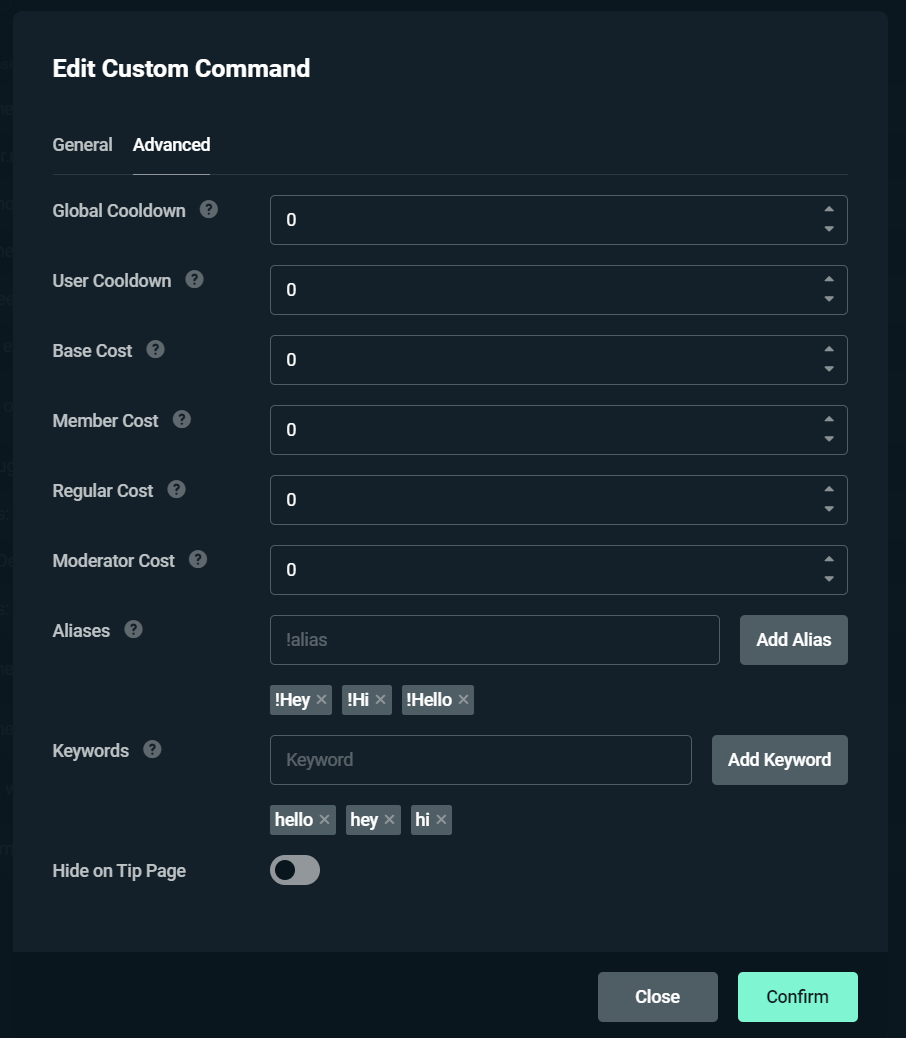Increase the Global Cooldown value
The width and height of the screenshot is (906, 1038).
[829, 210]
